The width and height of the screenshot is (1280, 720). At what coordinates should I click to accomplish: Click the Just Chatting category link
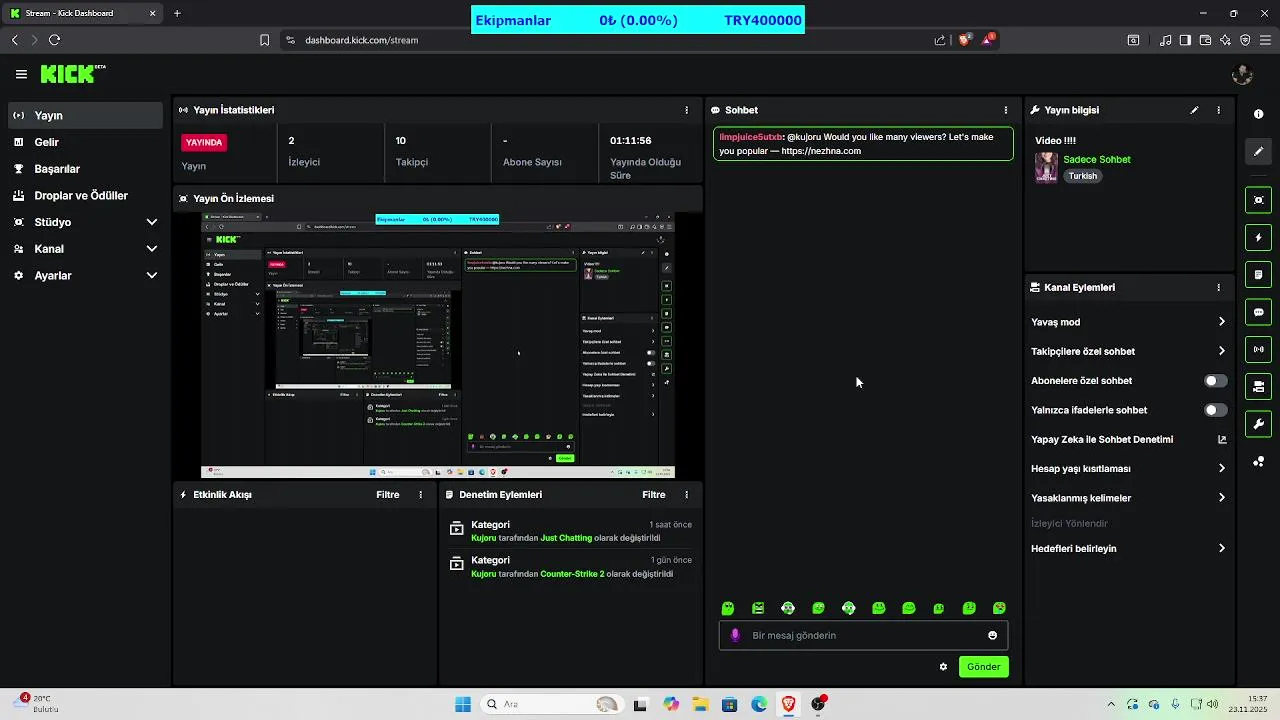point(566,538)
